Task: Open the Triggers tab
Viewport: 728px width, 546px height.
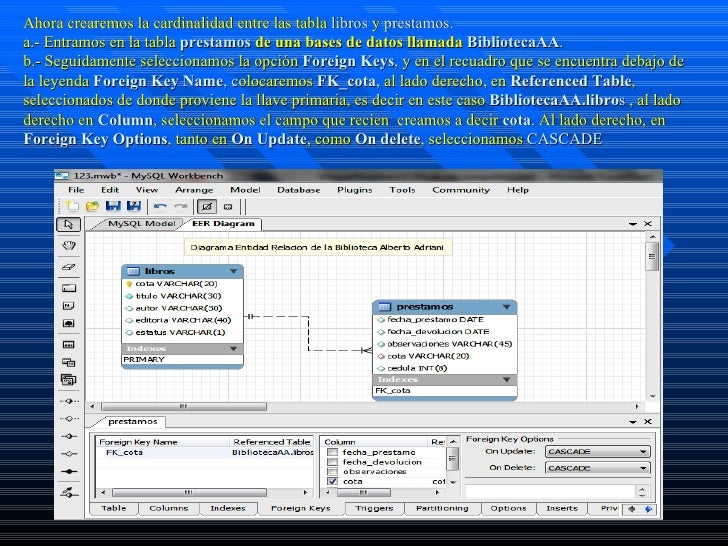Action: 374,508
